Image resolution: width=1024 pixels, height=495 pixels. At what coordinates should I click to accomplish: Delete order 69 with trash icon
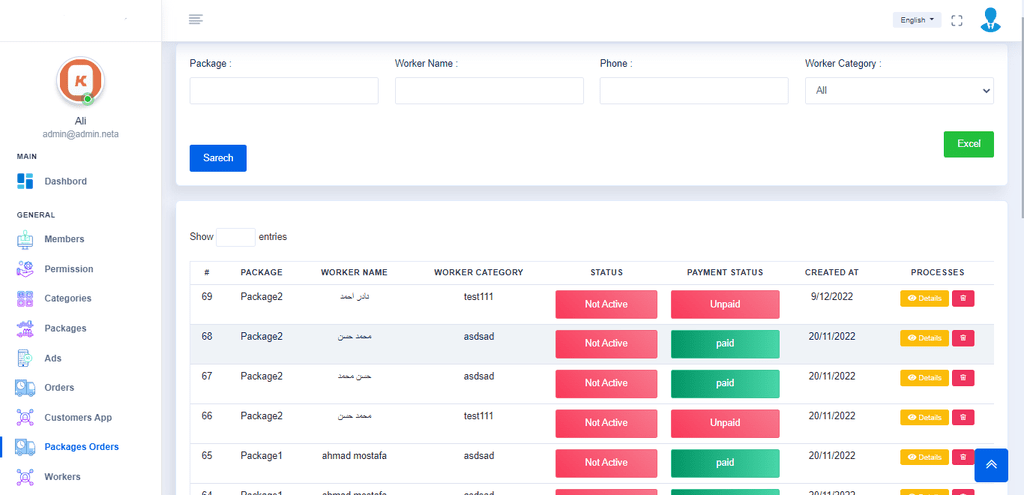pos(963,298)
